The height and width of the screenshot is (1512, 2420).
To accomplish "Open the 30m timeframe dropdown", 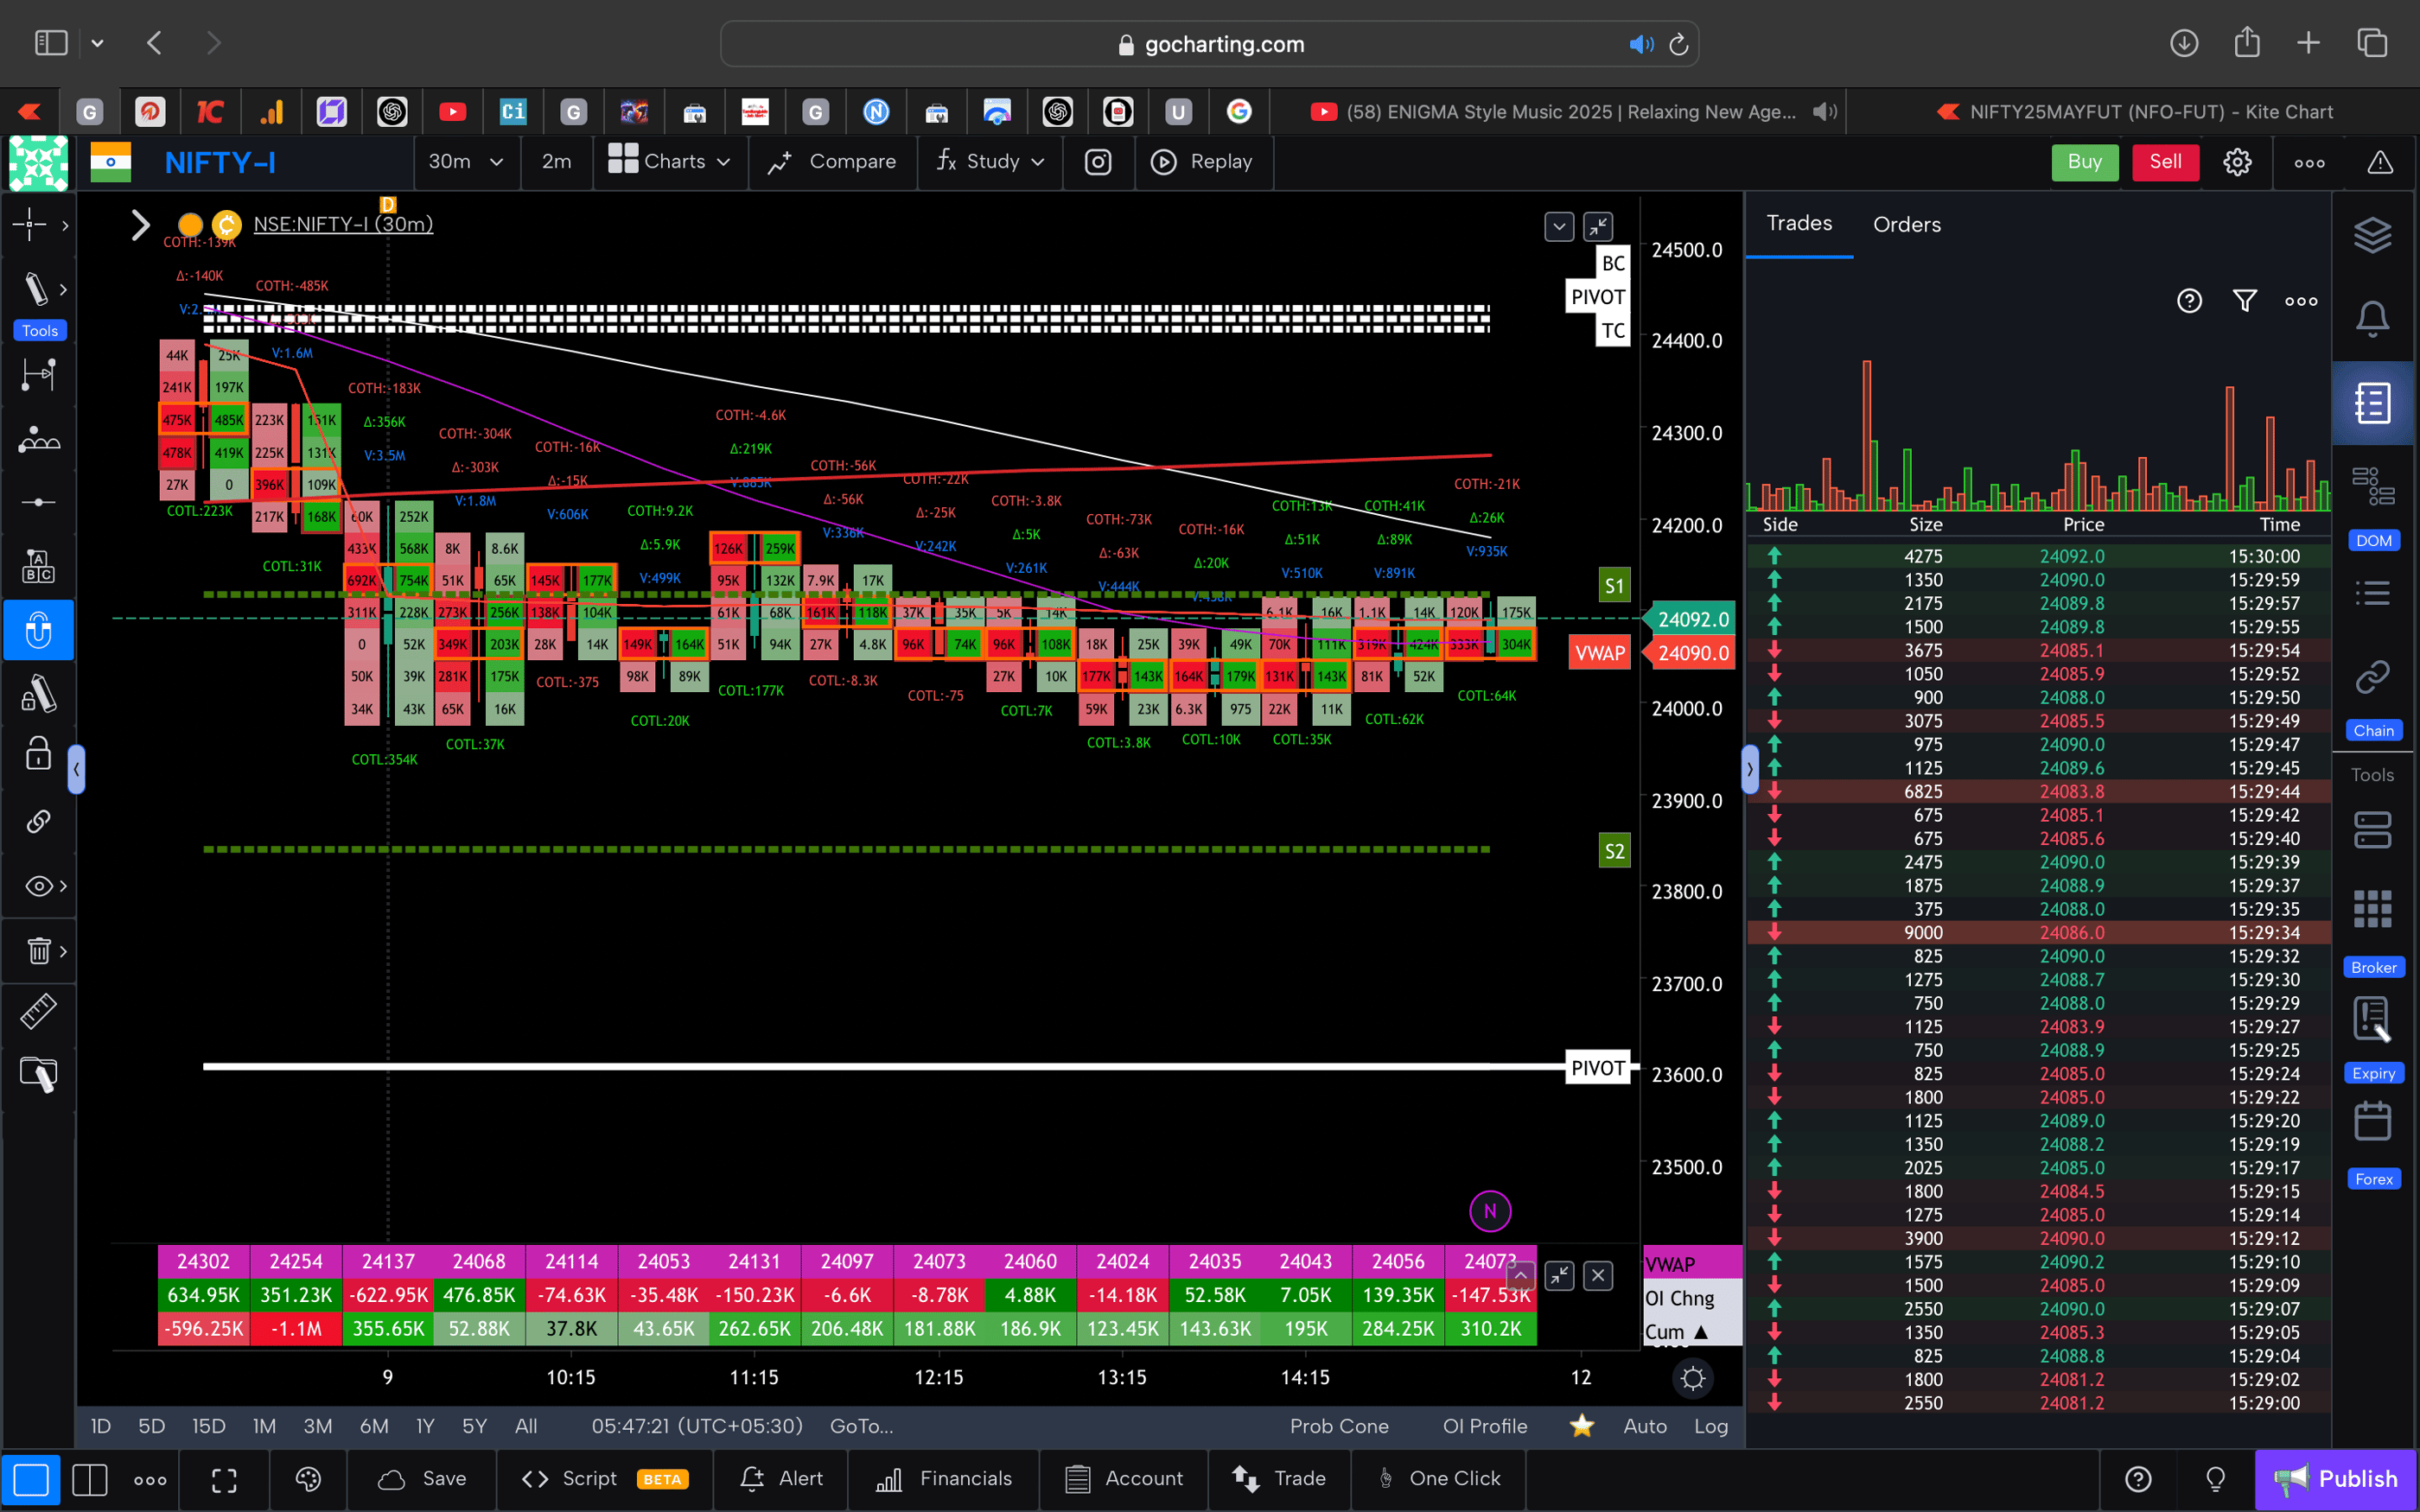I will tap(466, 161).
